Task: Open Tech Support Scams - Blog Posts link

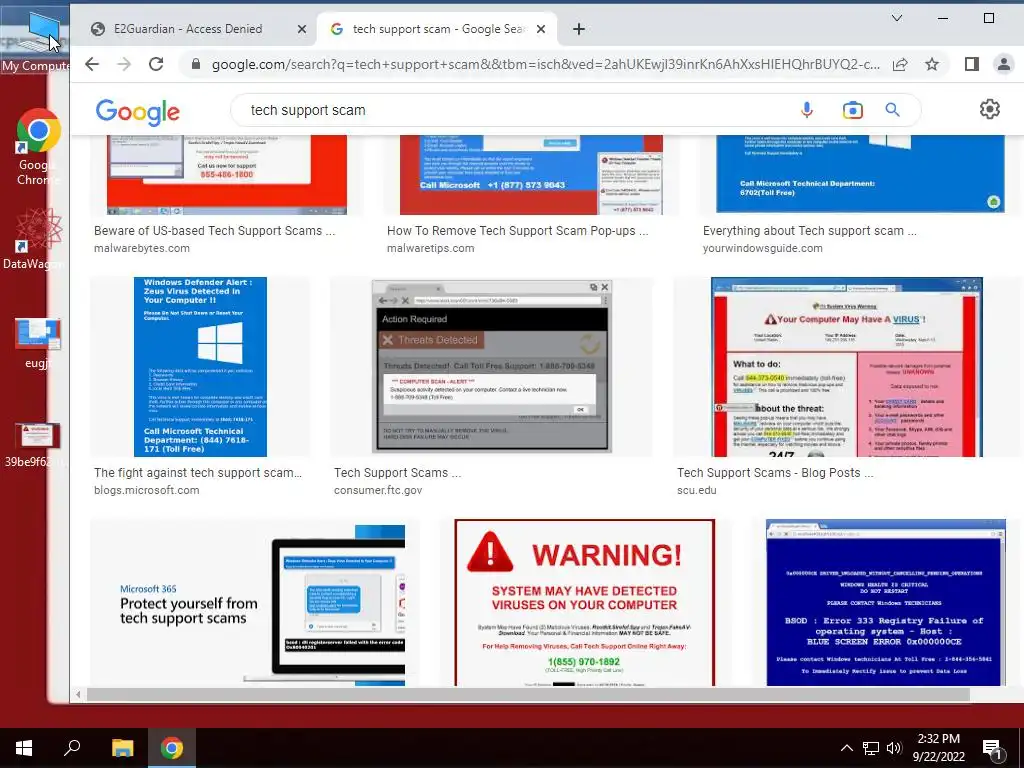Action: [x=775, y=473]
